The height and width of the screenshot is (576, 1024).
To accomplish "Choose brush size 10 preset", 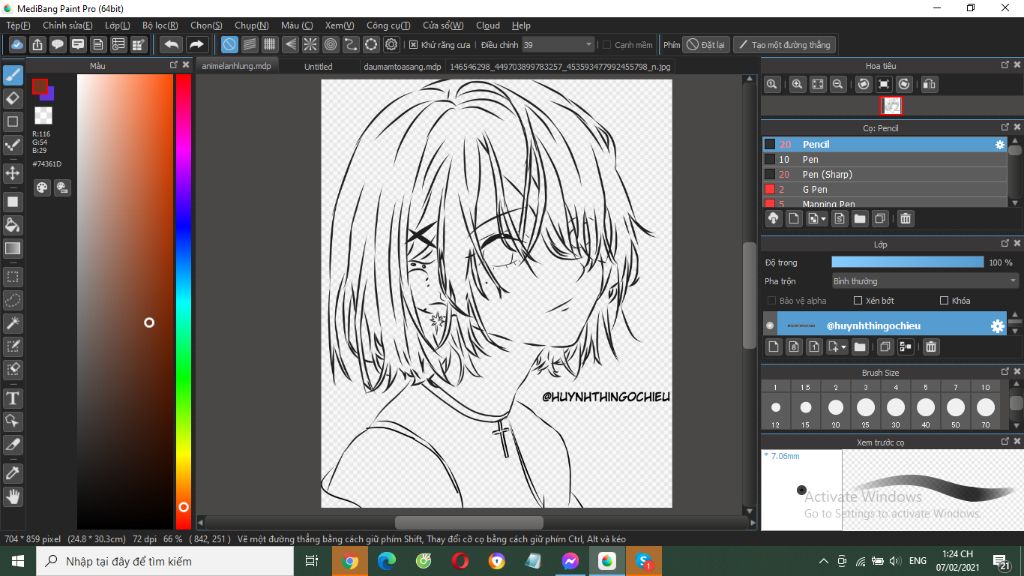I will 985,387.
